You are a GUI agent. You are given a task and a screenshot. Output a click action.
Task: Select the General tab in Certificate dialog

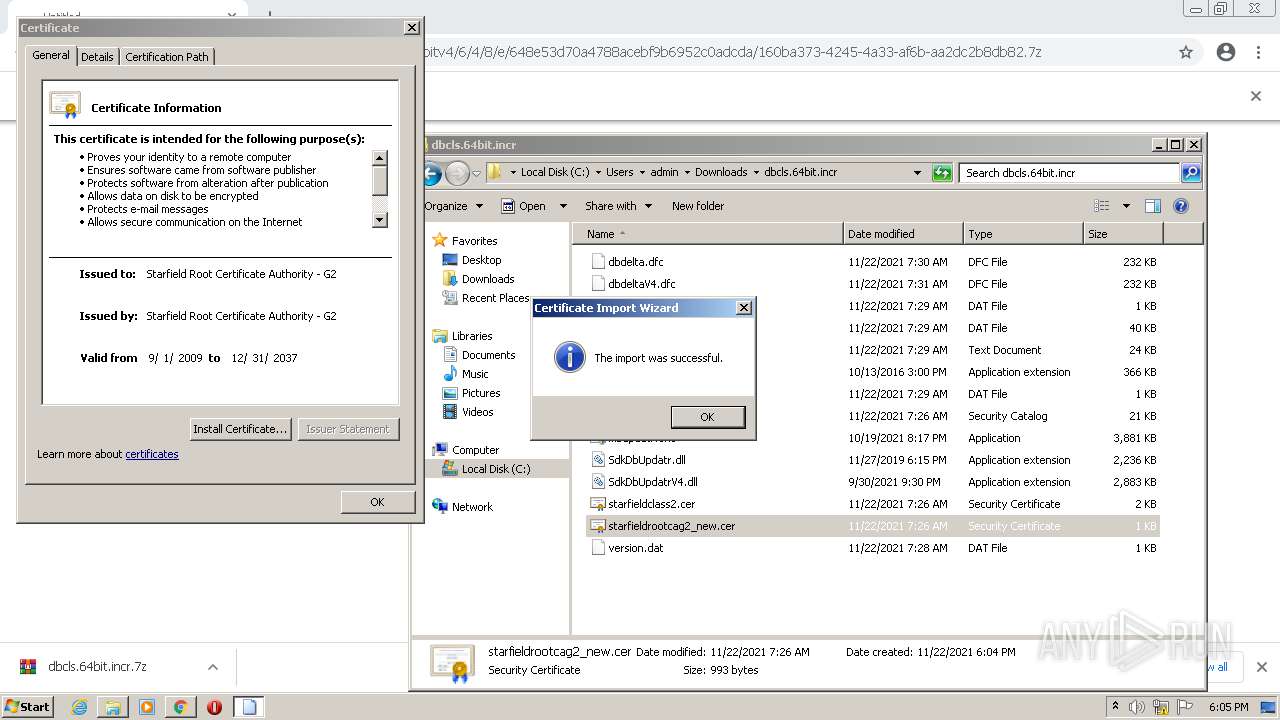pos(51,55)
